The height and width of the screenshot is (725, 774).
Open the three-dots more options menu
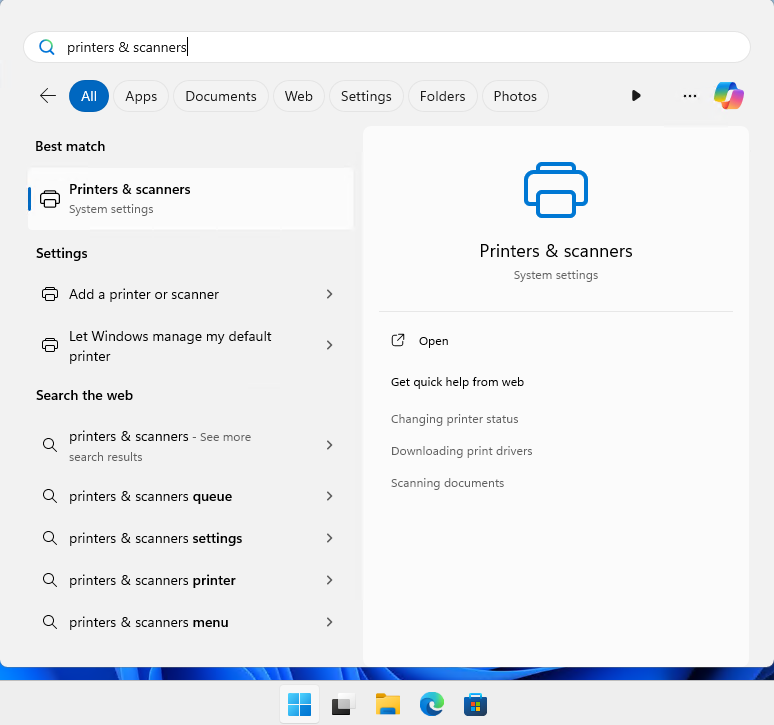[690, 96]
